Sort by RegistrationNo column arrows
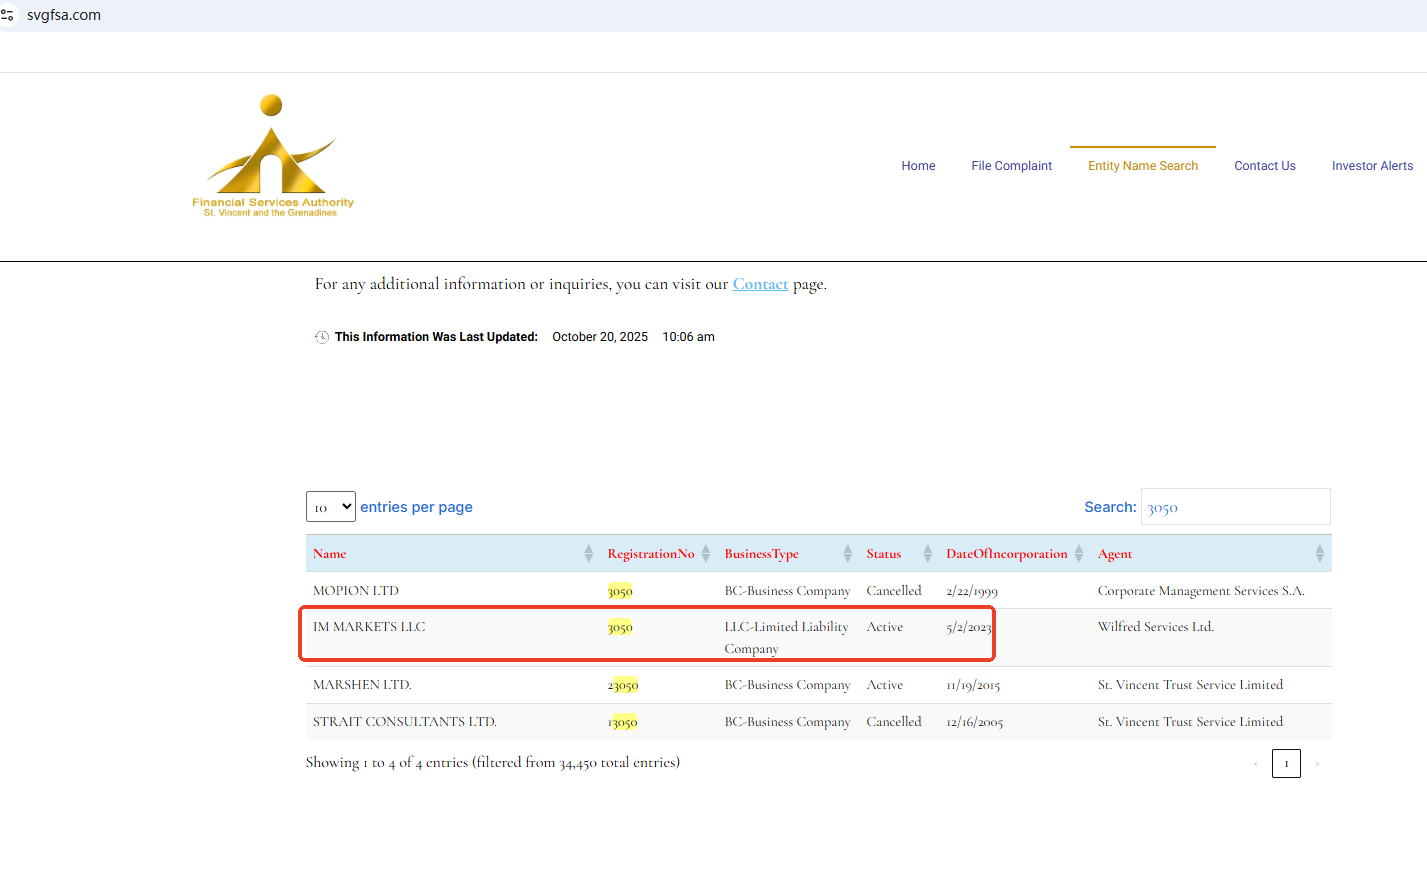The width and height of the screenshot is (1427, 894). 706,554
